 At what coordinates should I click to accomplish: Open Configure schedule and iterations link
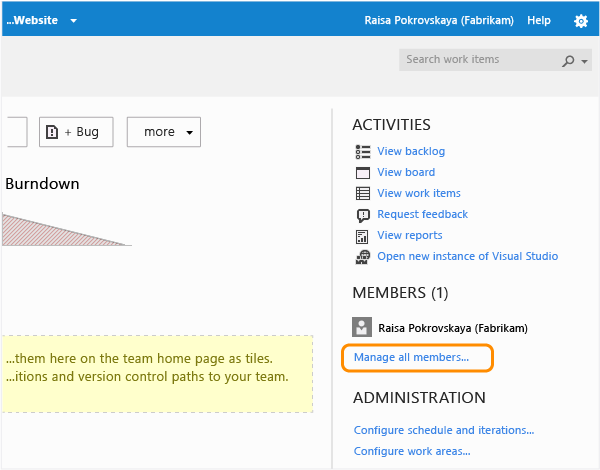444,430
